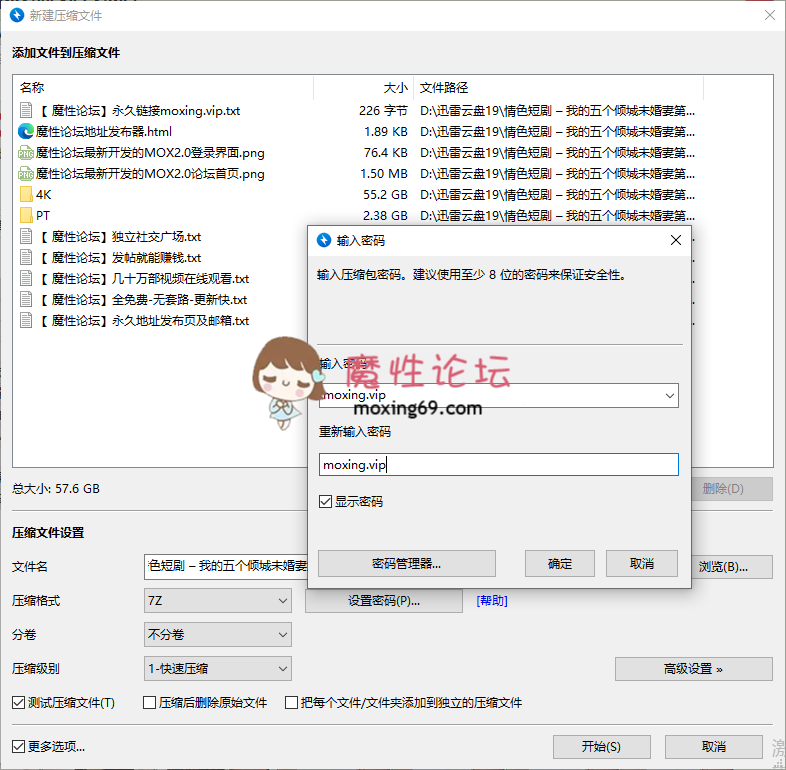Click the PNG icon of MOX2.0论坛首页.png
The image size is (786, 770).
pyautogui.click(x=26, y=173)
